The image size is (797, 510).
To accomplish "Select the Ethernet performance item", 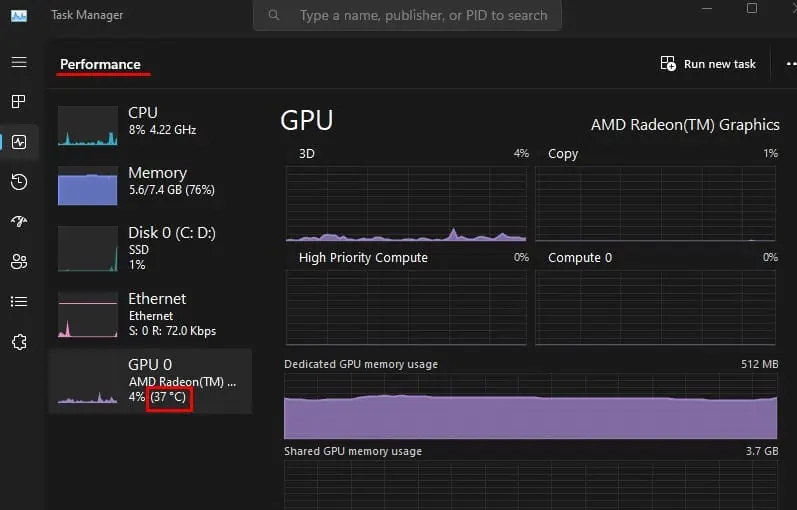I will pos(150,313).
